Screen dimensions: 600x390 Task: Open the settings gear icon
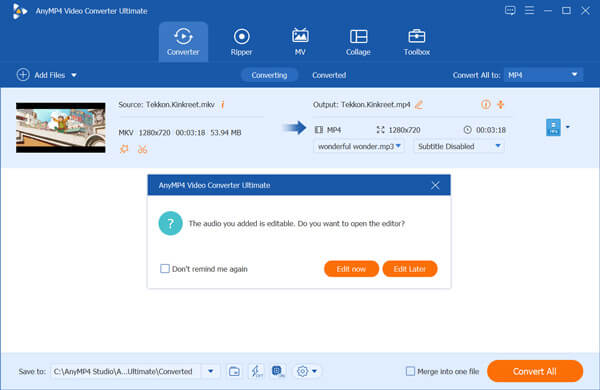pos(302,371)
